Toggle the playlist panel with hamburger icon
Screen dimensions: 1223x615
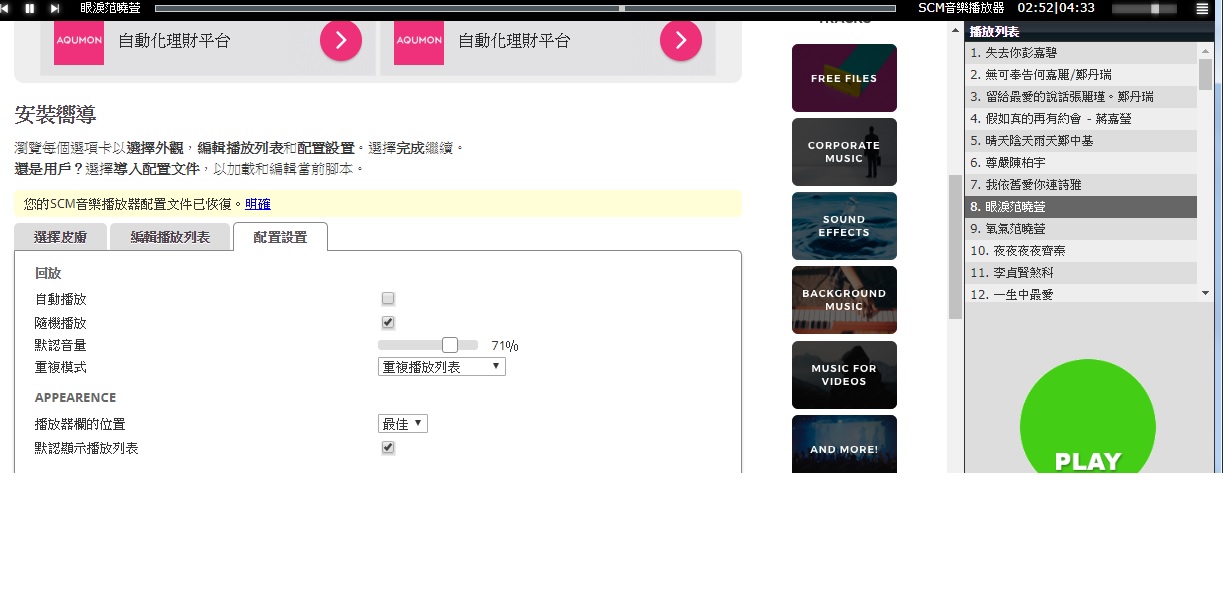pos(1202,8)
